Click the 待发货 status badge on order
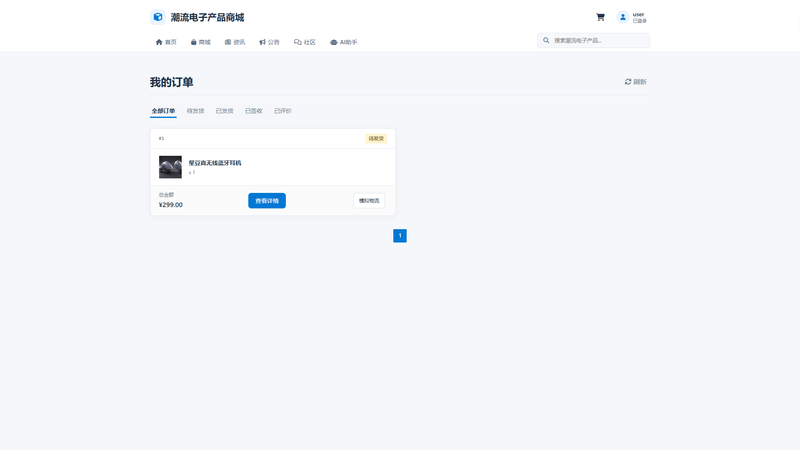This screenshot has height=450, width=800. [x=376, y=138]
